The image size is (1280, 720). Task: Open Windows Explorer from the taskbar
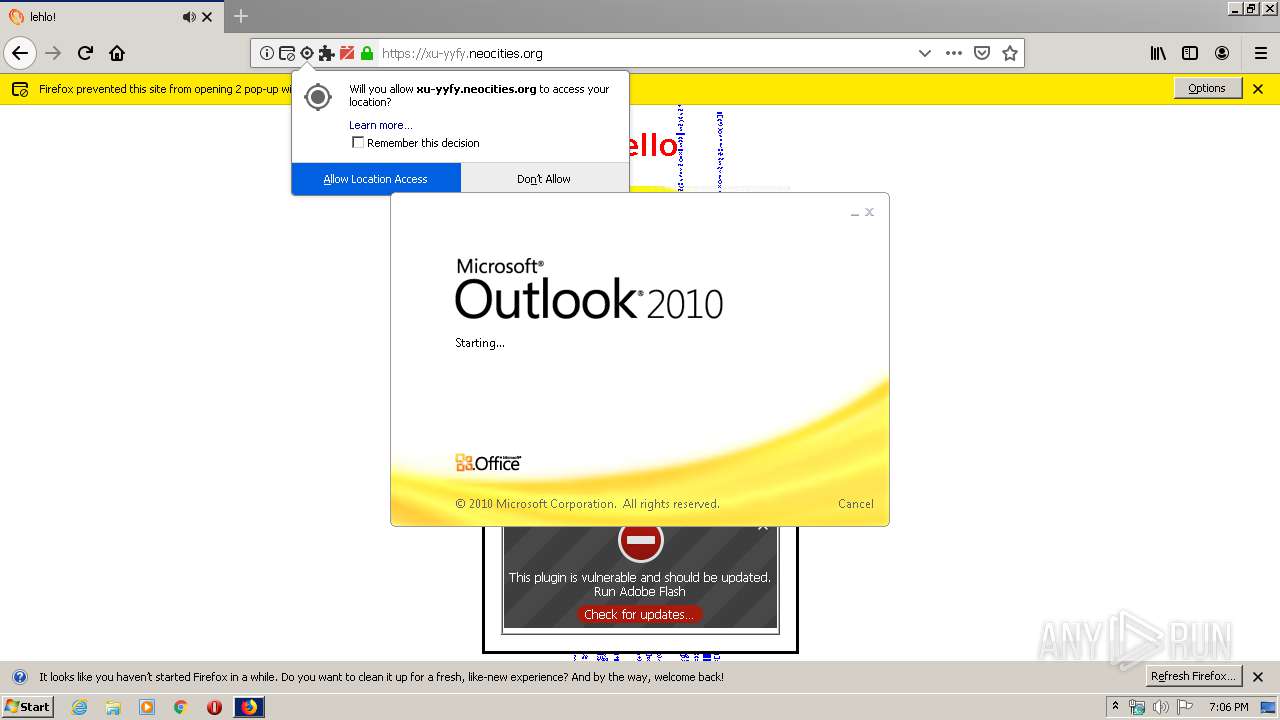[x=113, y=707]
